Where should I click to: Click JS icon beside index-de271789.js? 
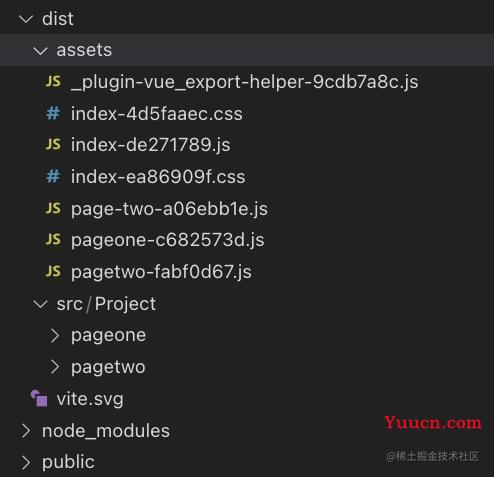tap(53, 145)
